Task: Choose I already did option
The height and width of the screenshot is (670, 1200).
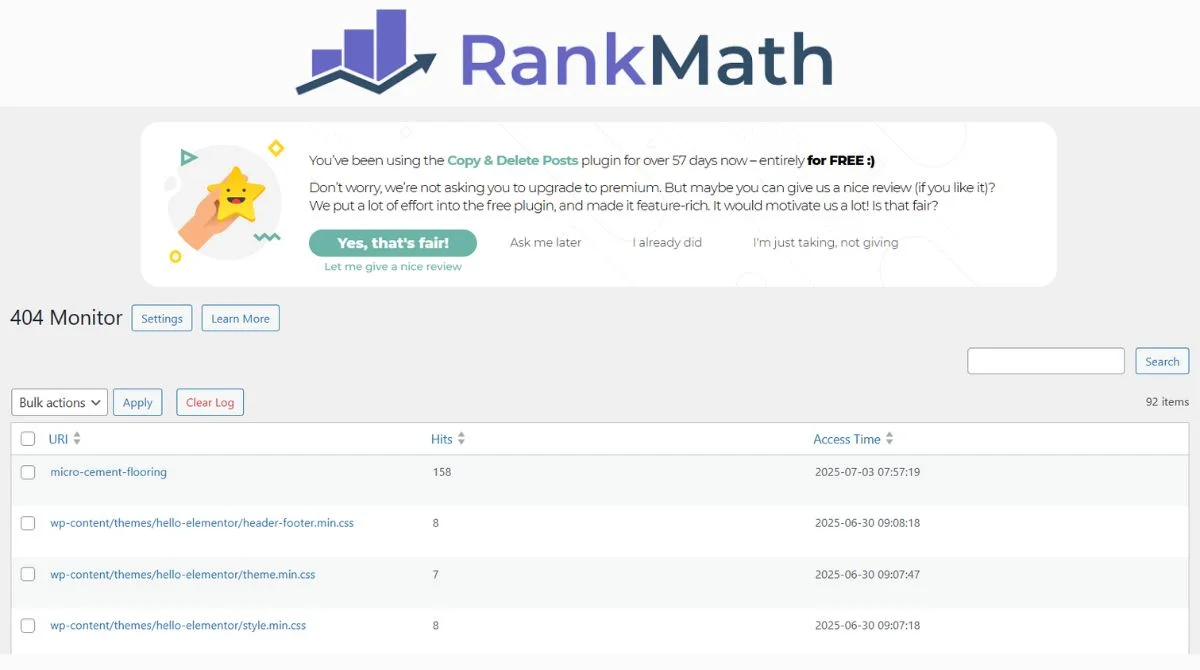Action: pos(667,242)
